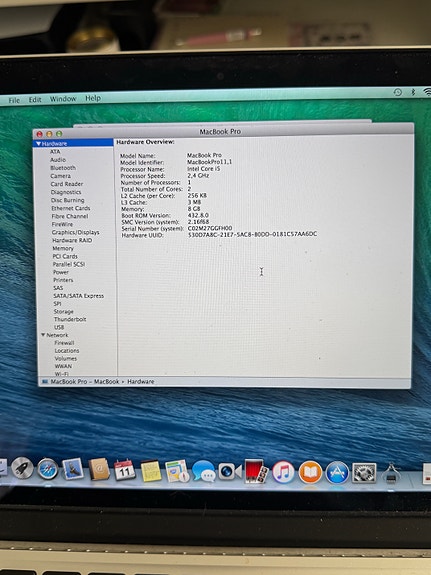The image size is (431, 575).
Task: Select PCI Cards in sidebar
Action: [65, 256]
